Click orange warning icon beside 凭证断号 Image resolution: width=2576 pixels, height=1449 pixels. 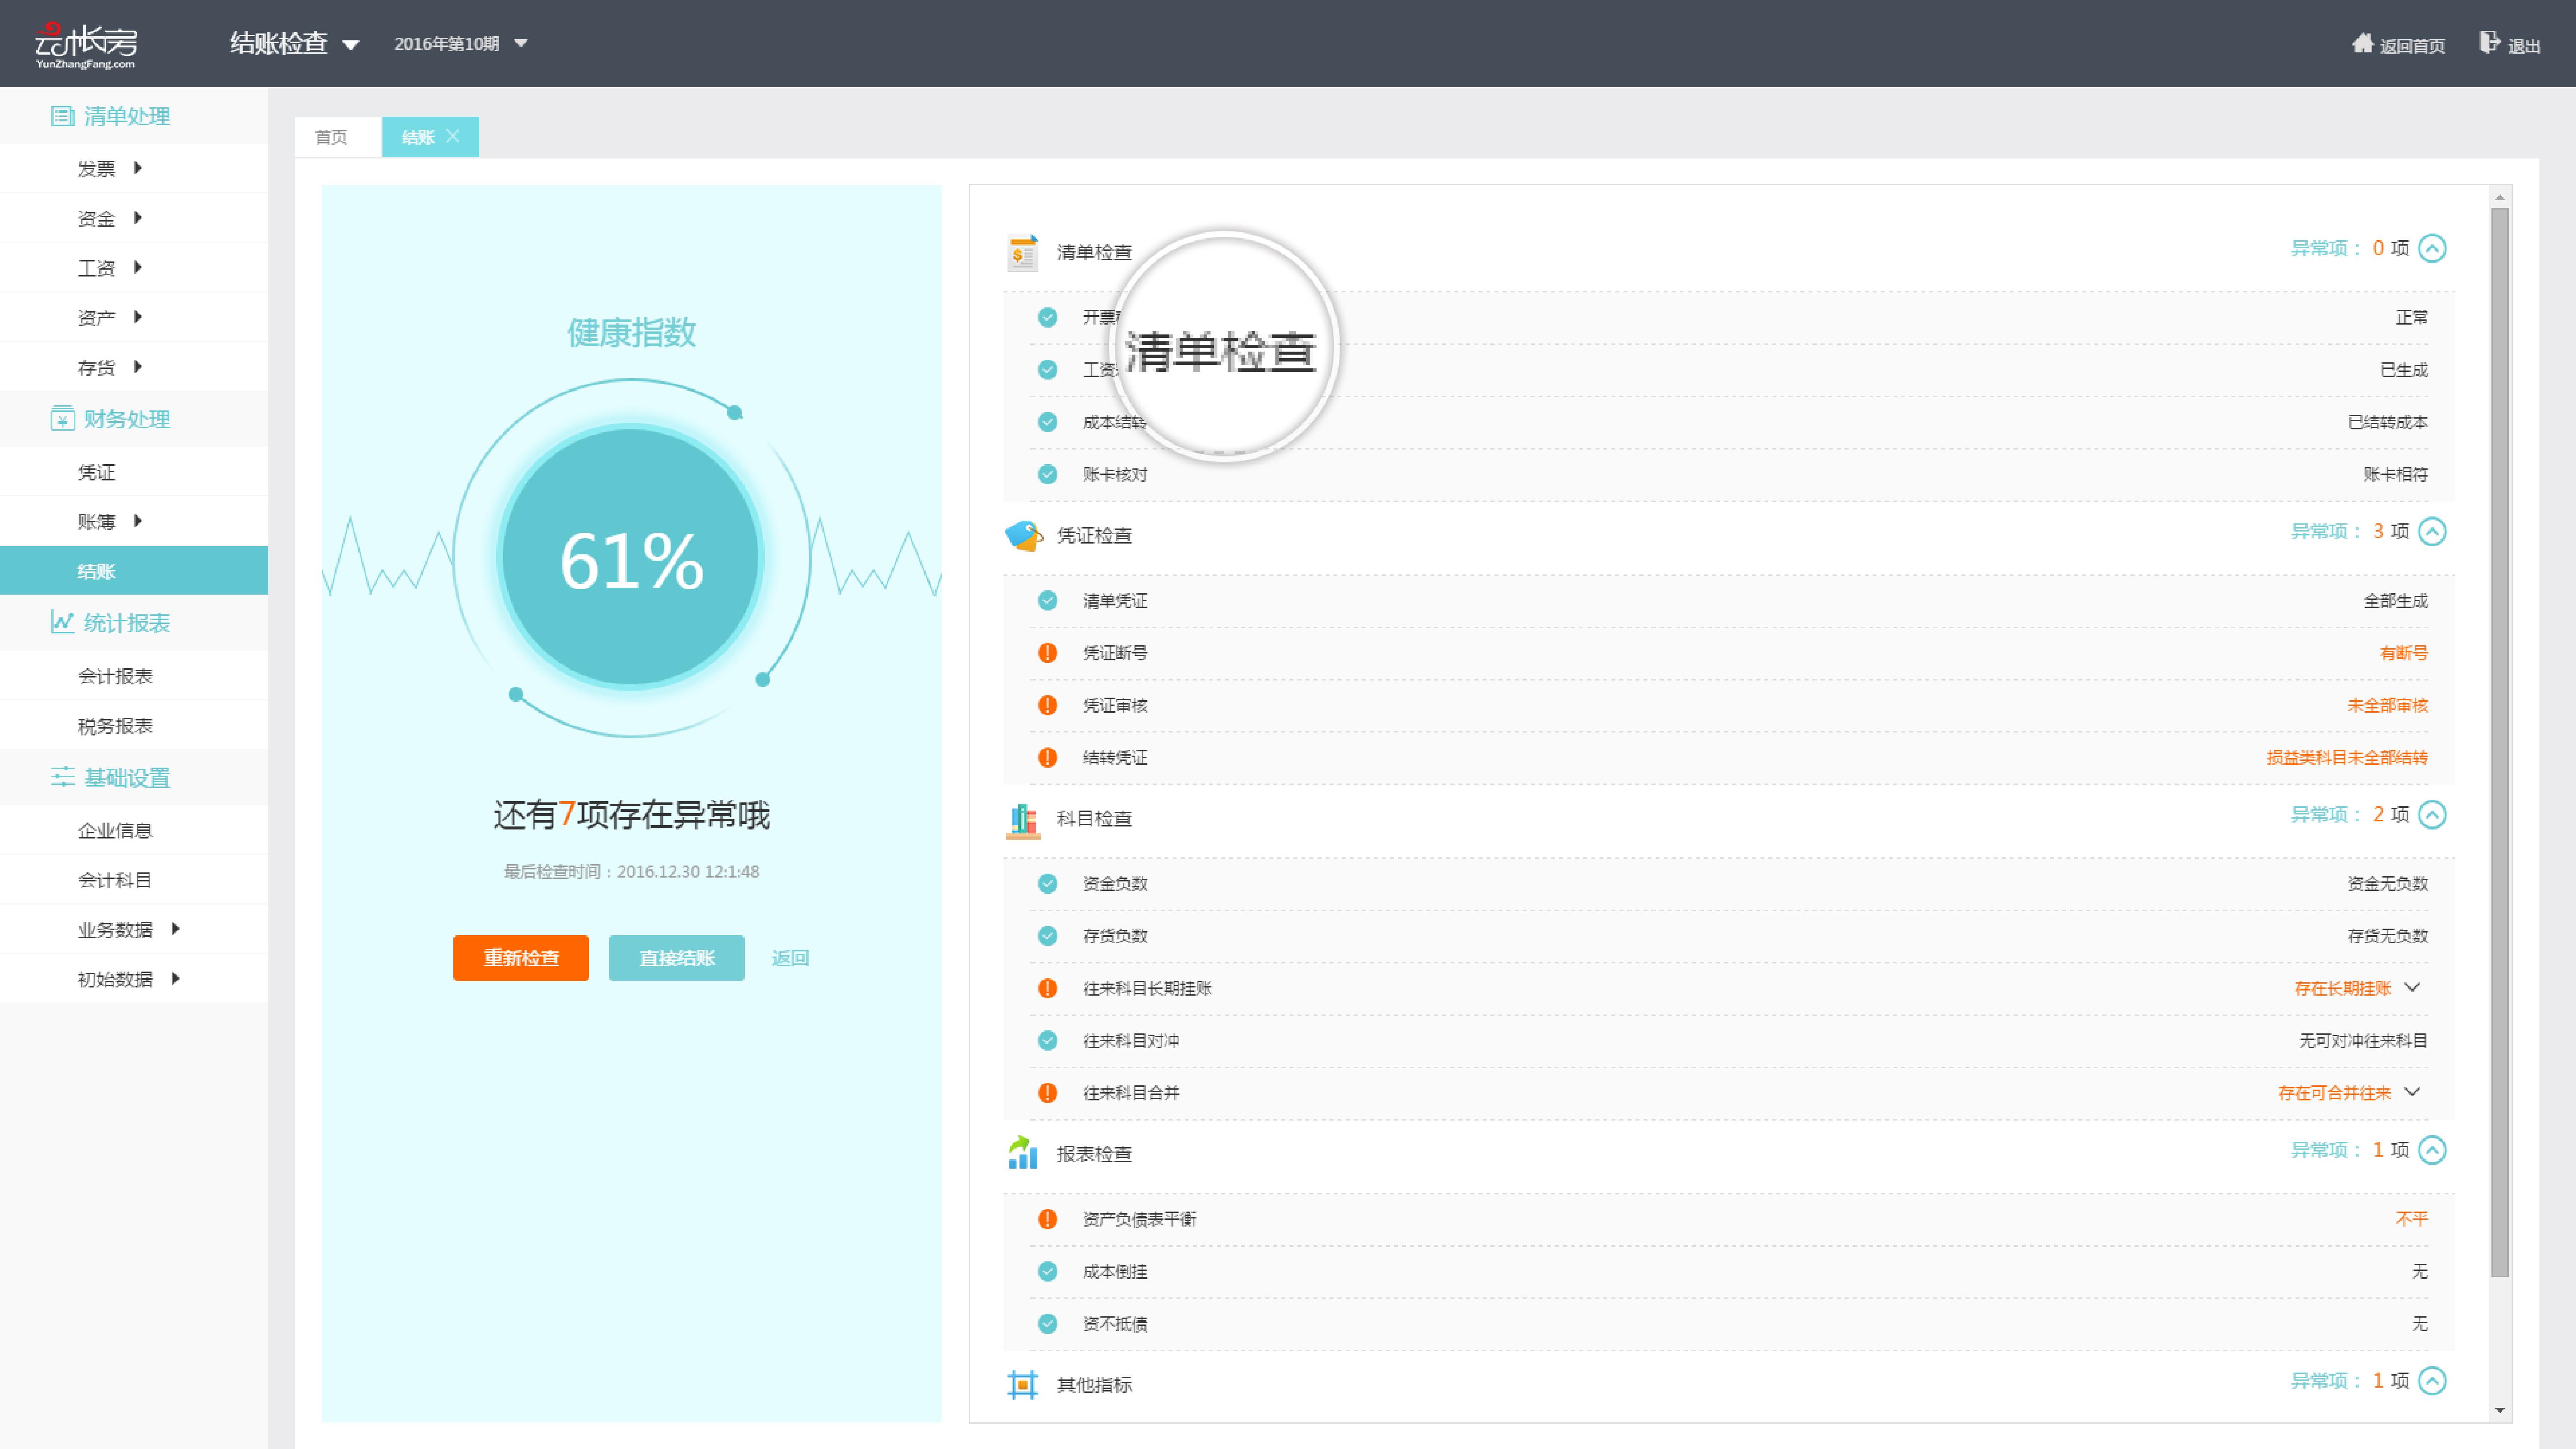tap(1047, 653)
